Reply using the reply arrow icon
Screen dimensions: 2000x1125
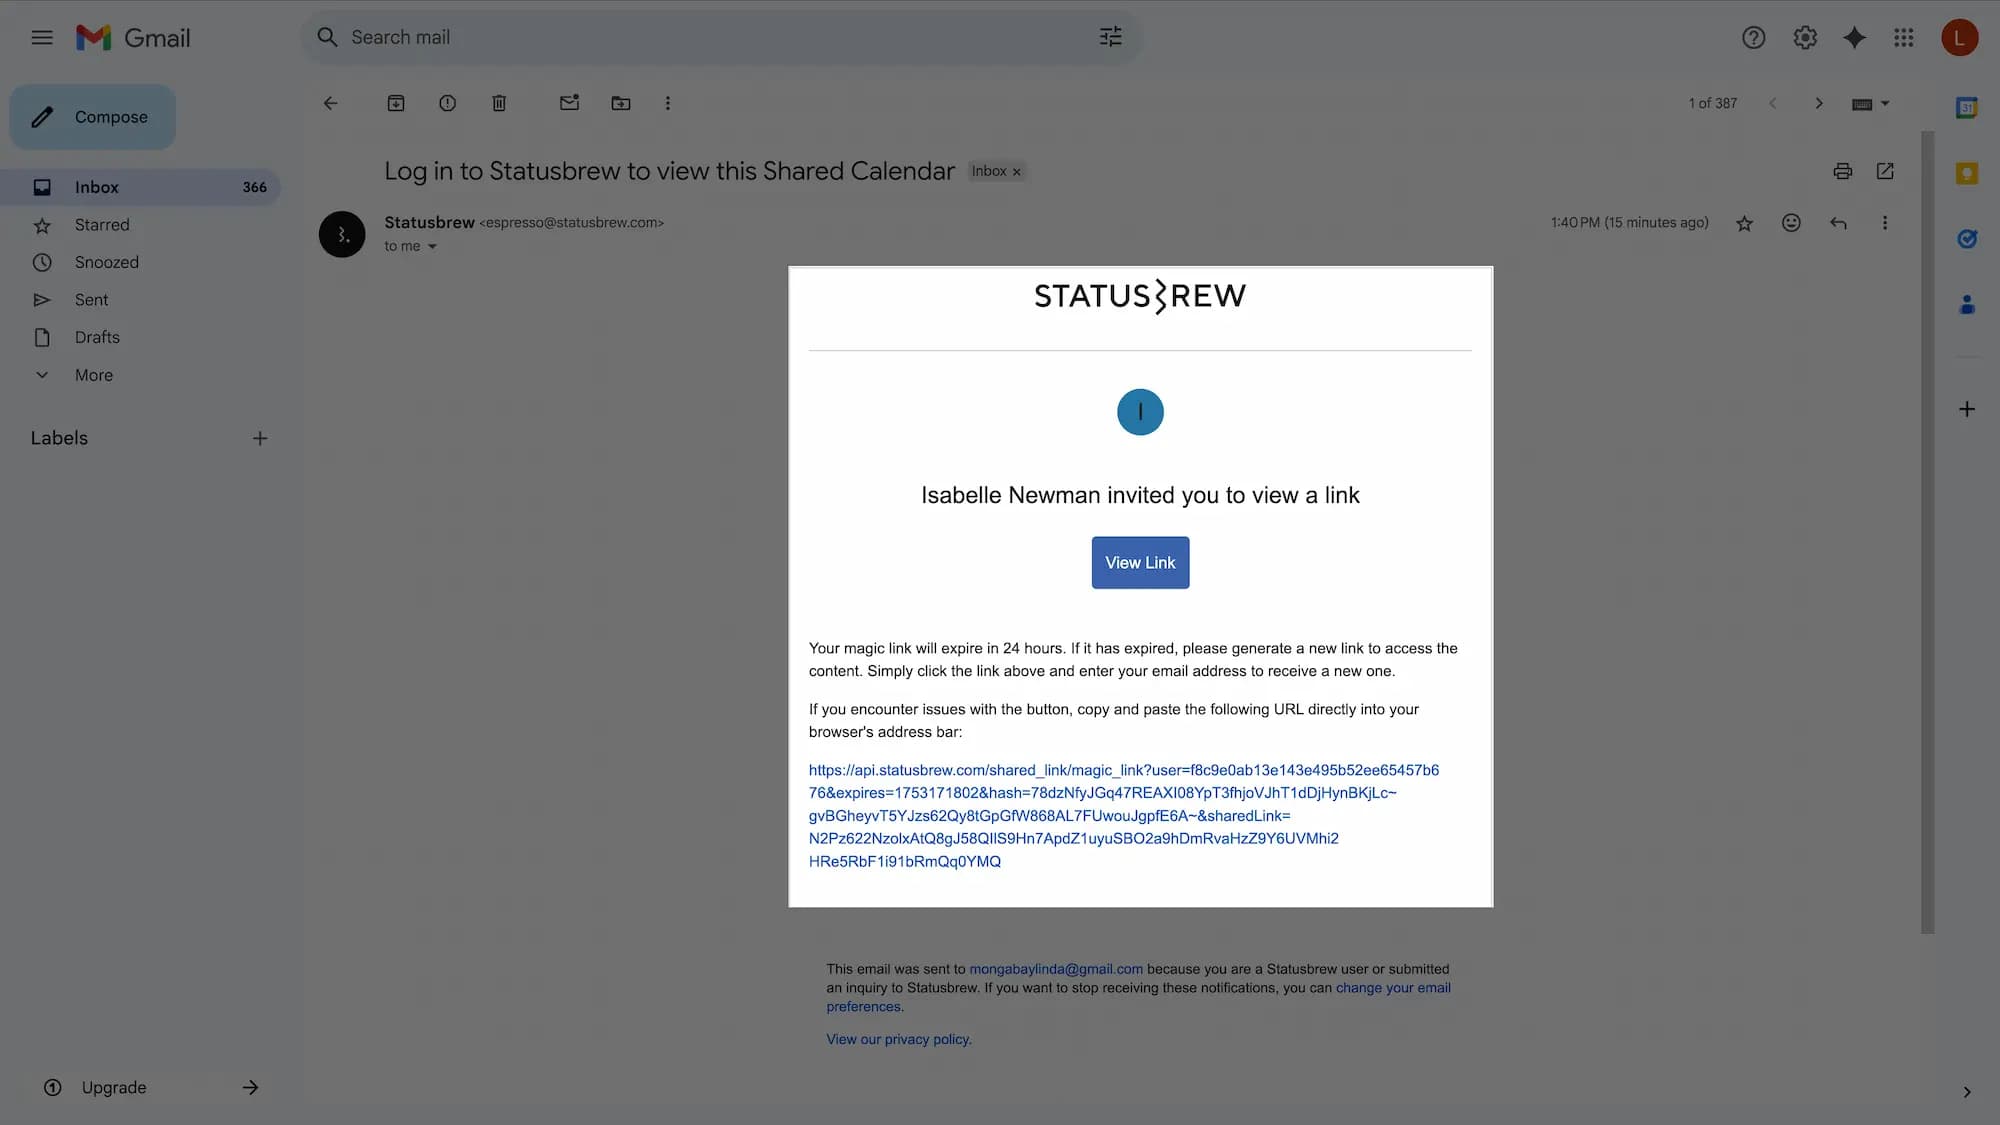pyautogui.click(x=1838, y=223)
